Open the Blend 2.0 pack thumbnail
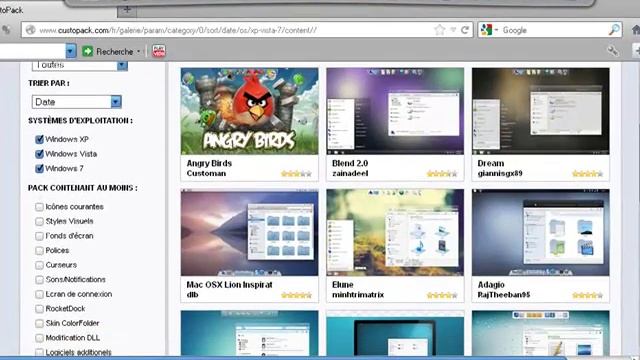Image resolution: width=640 pixels, height=360 pixels. (395, 111)
